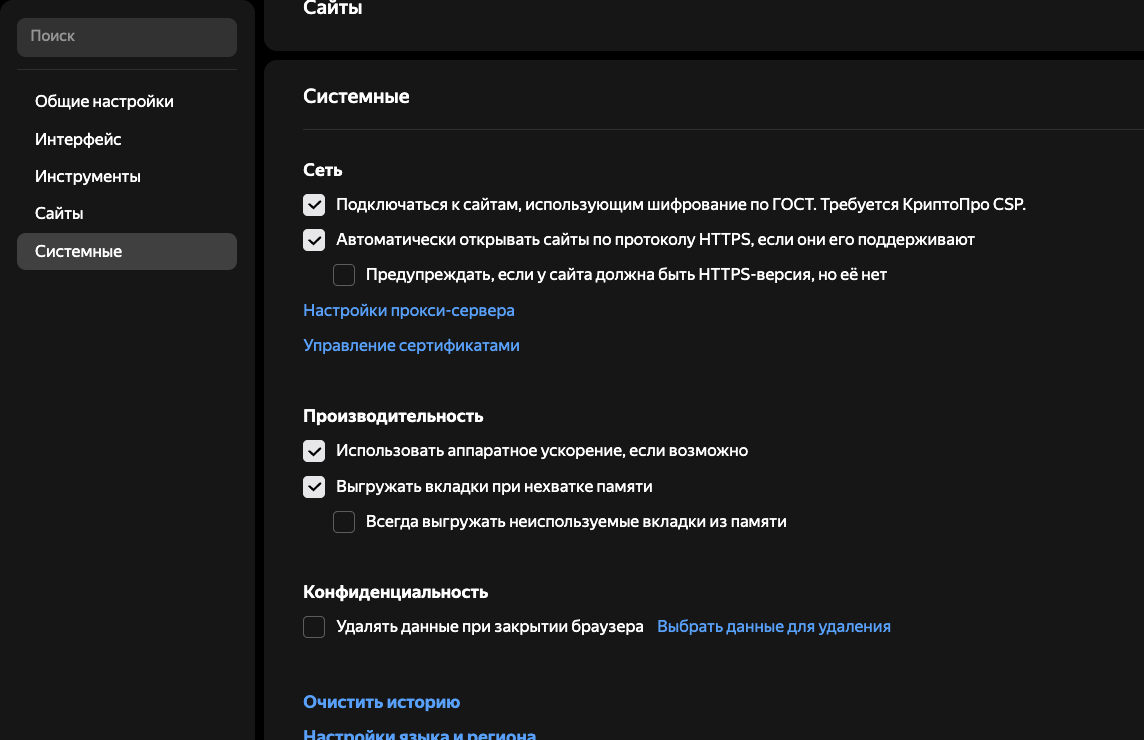The width and height of the screenshot is (1144, 740).
Task: Enable warning about missing HTTPS version
Action: point(344,274)
